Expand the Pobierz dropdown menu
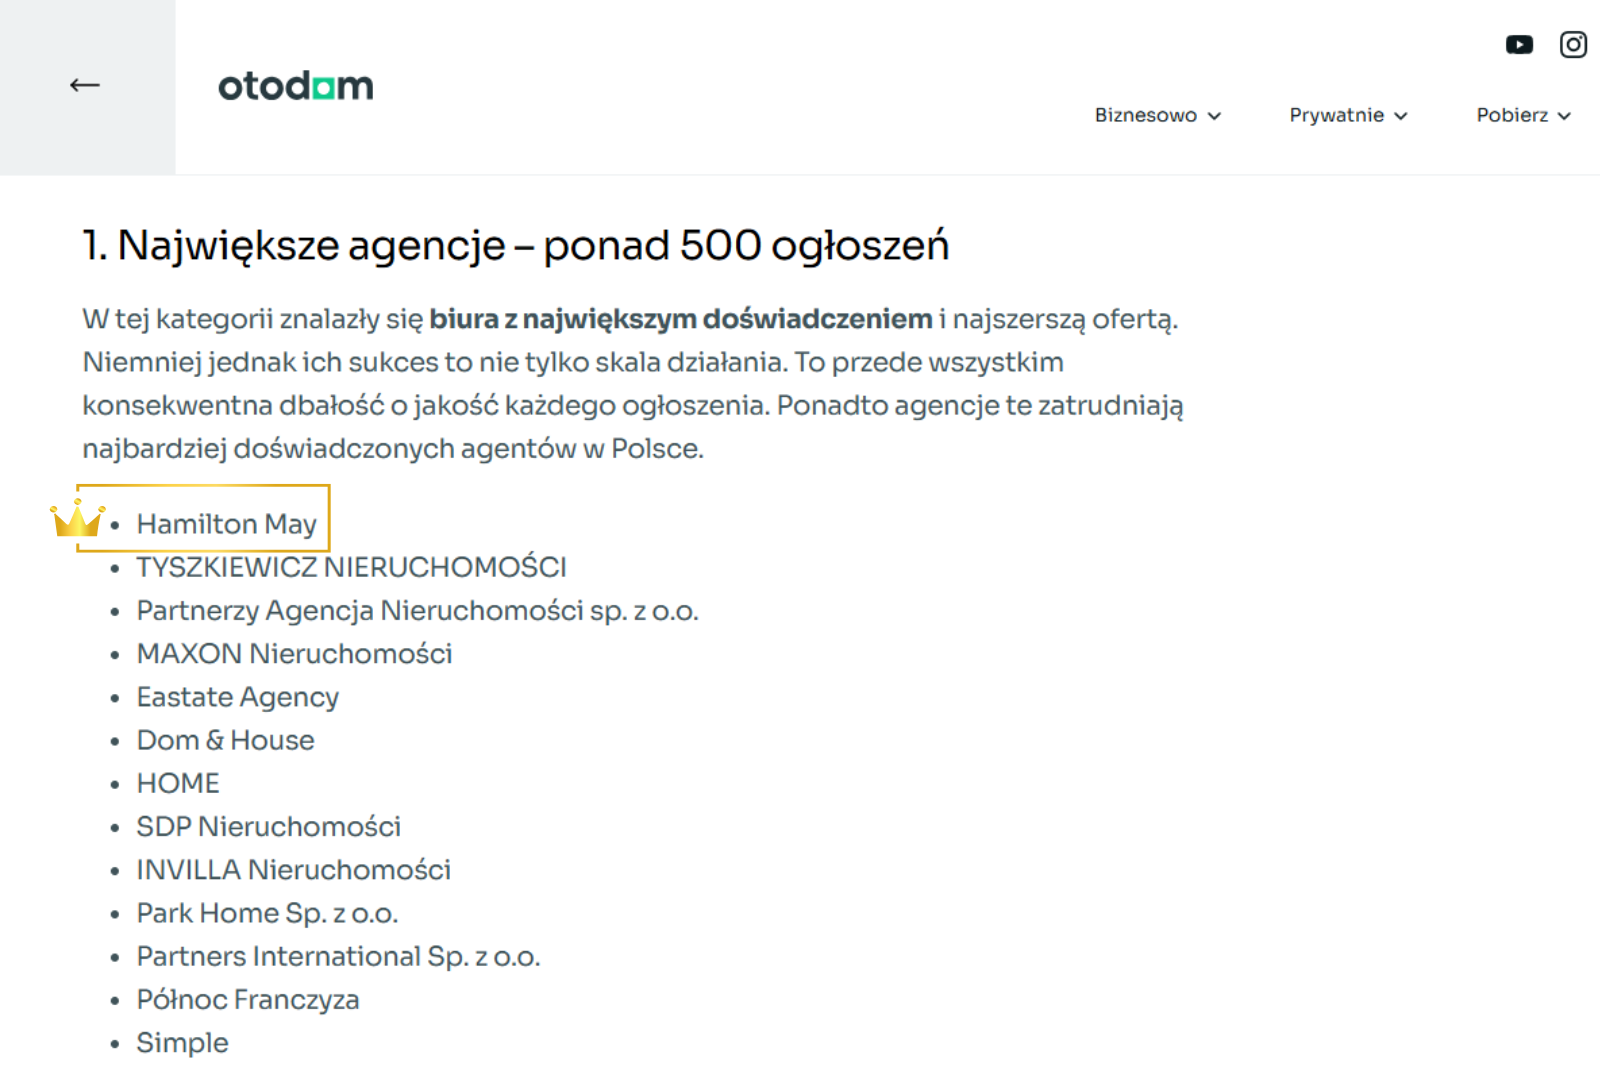 coord(1524,115)
